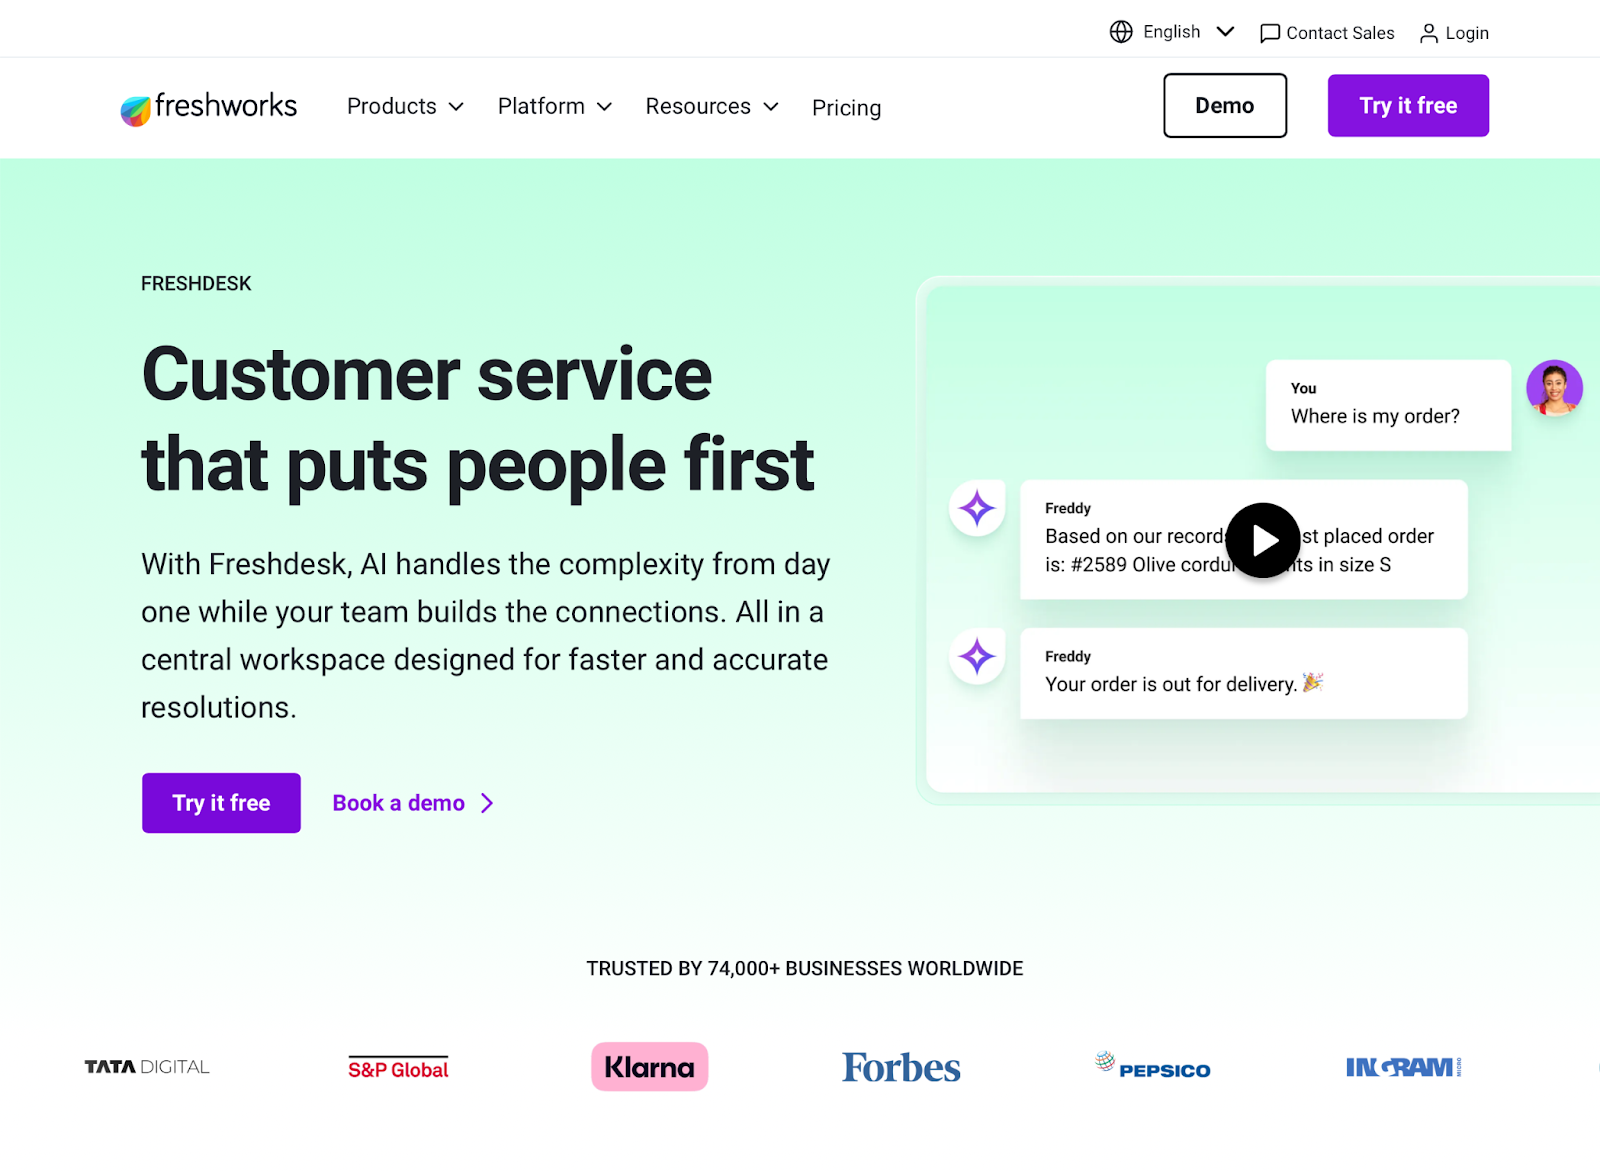Click the Ingram Micro logo
1600x1171 pixels.
click(1403, 1067)
